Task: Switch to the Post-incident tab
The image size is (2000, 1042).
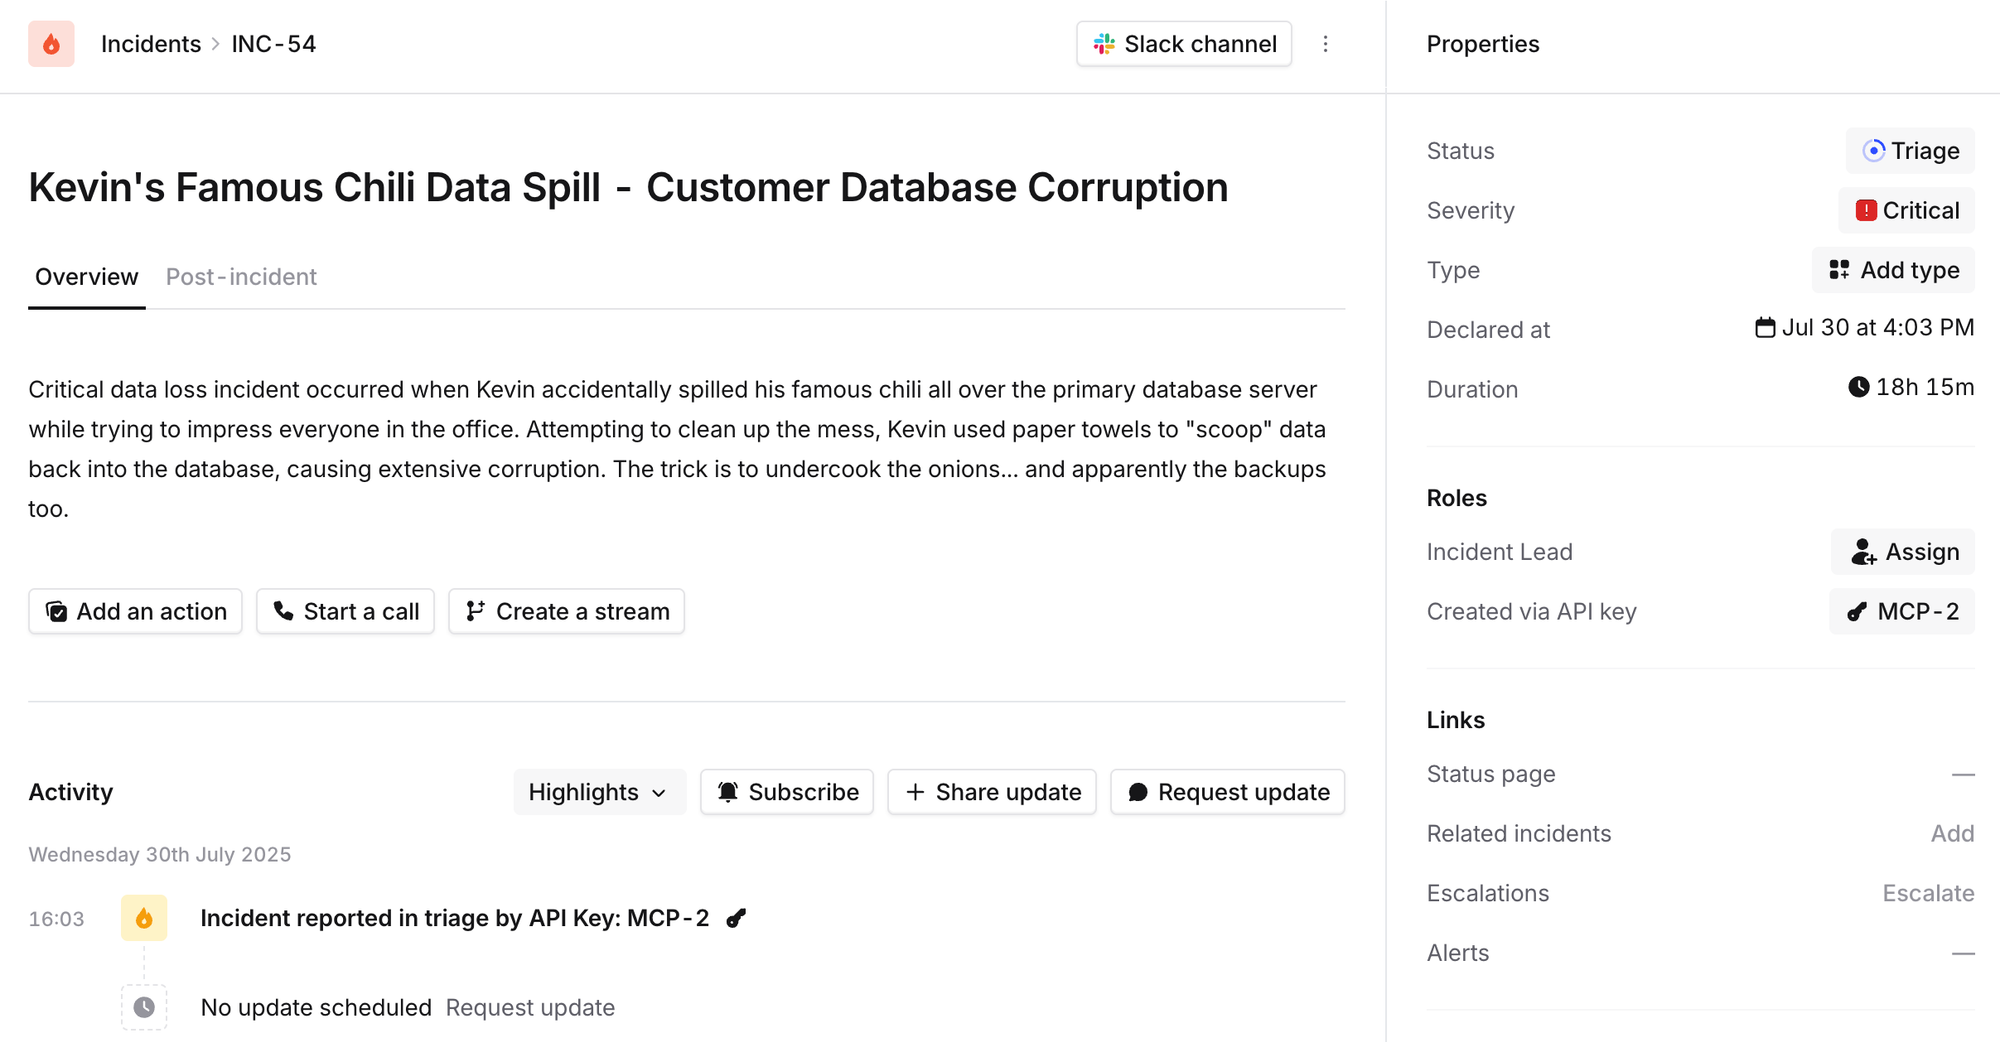Action: (x=241, y=277)
